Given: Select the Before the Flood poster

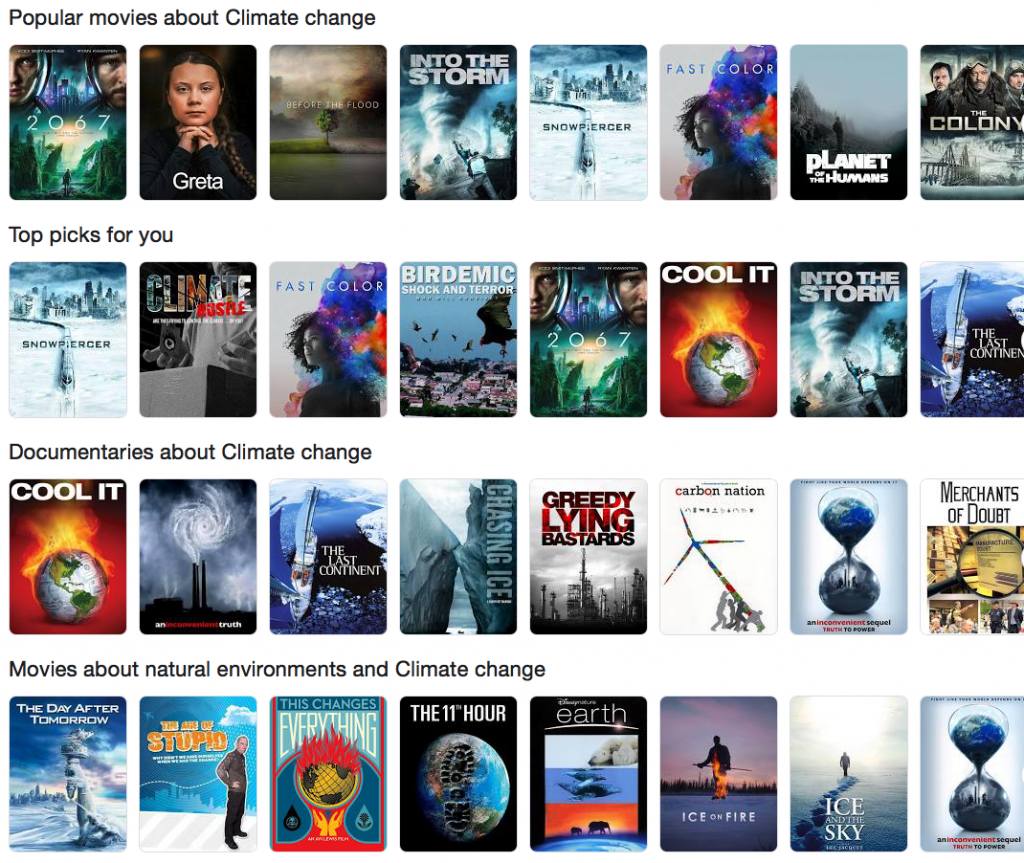Looking at the screenshot, I should 328,122.
